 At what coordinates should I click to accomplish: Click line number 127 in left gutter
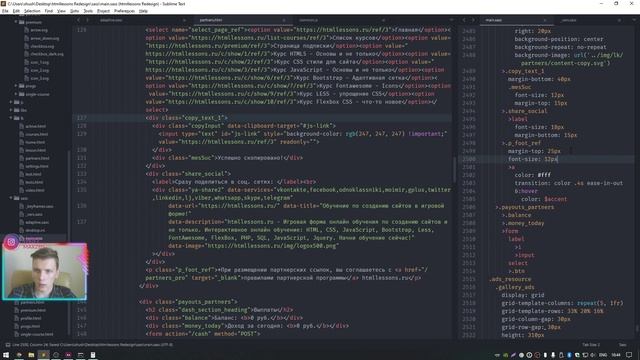tap(82, 118)
